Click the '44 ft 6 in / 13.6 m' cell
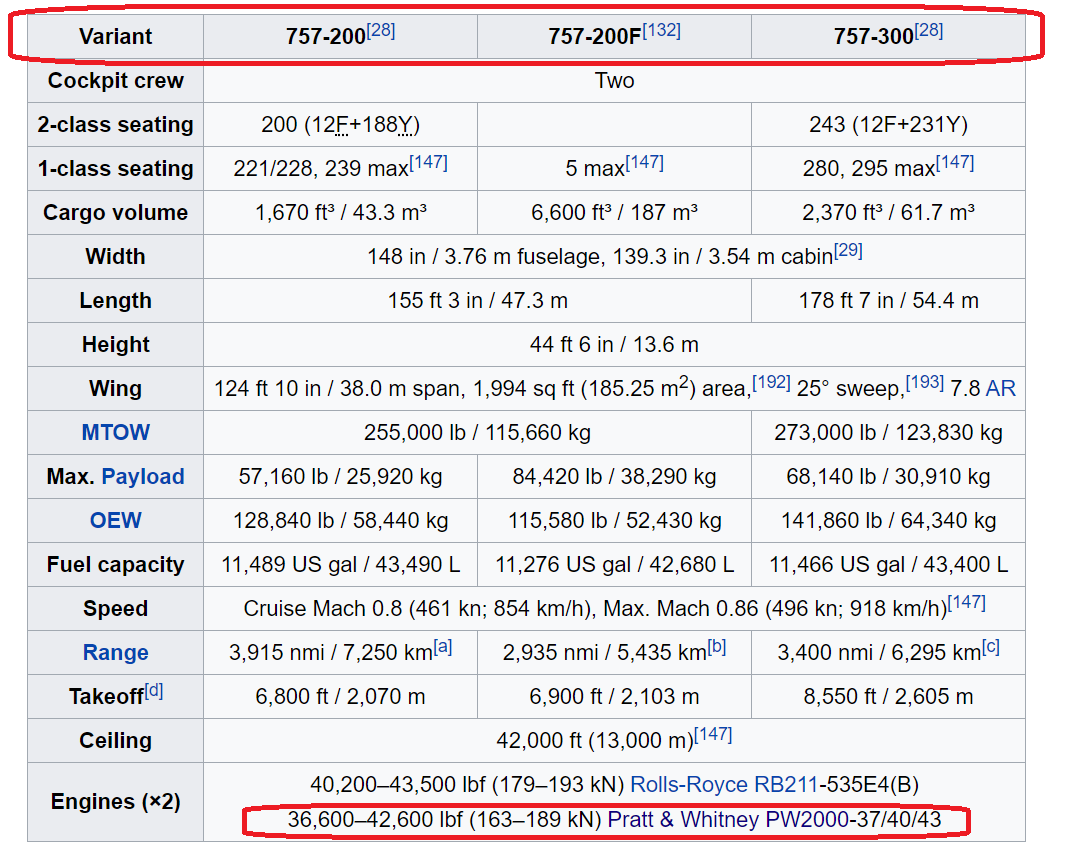 [614, 344]
